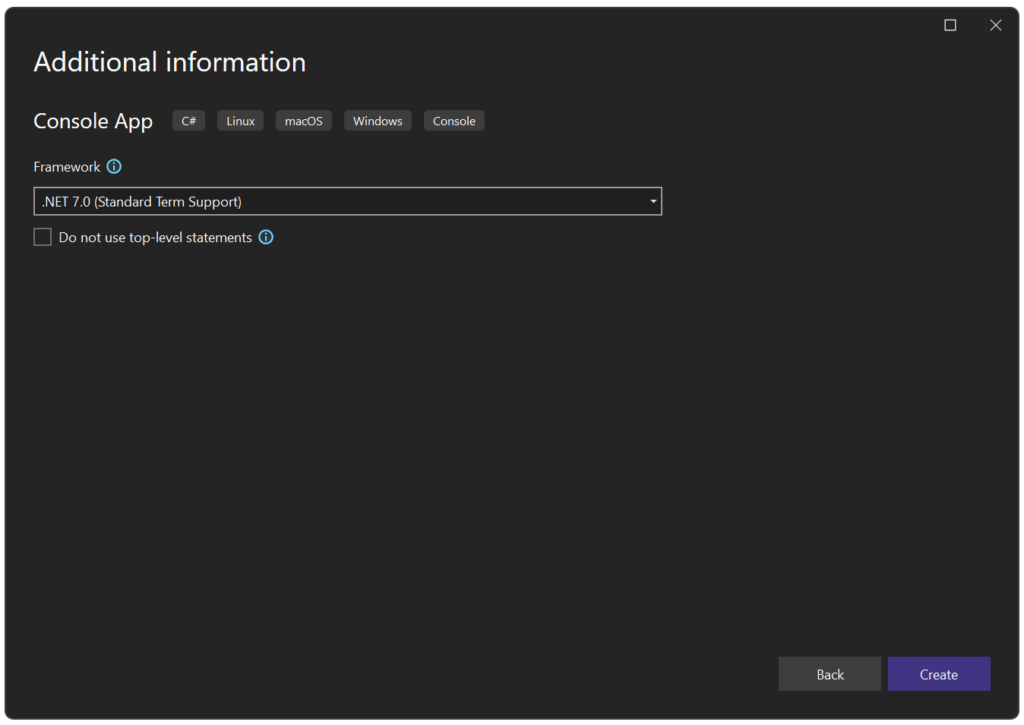The image size is (1024, 725).
Task: Click the Framework info icon
Action: (x=114, y=166)
